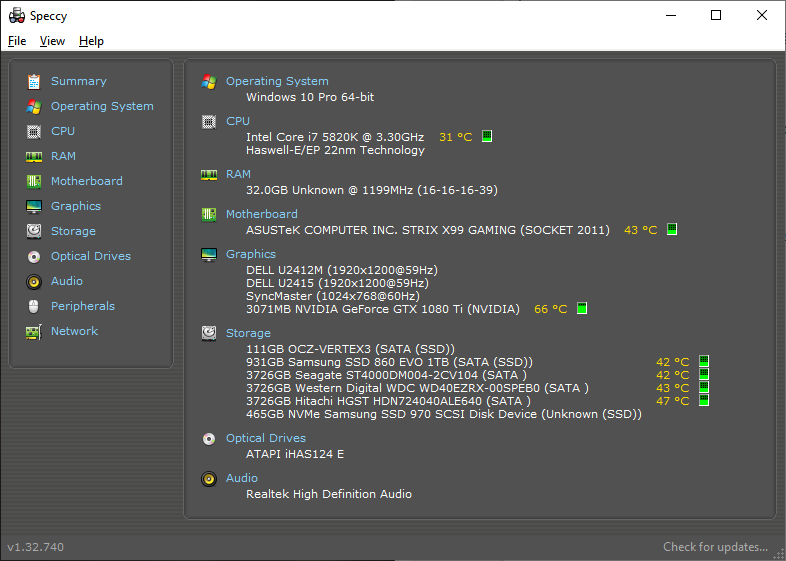Select Motherboard section in the sidebar
The height and width of the screenshot is (561, 786).
[x=87, y=181]
